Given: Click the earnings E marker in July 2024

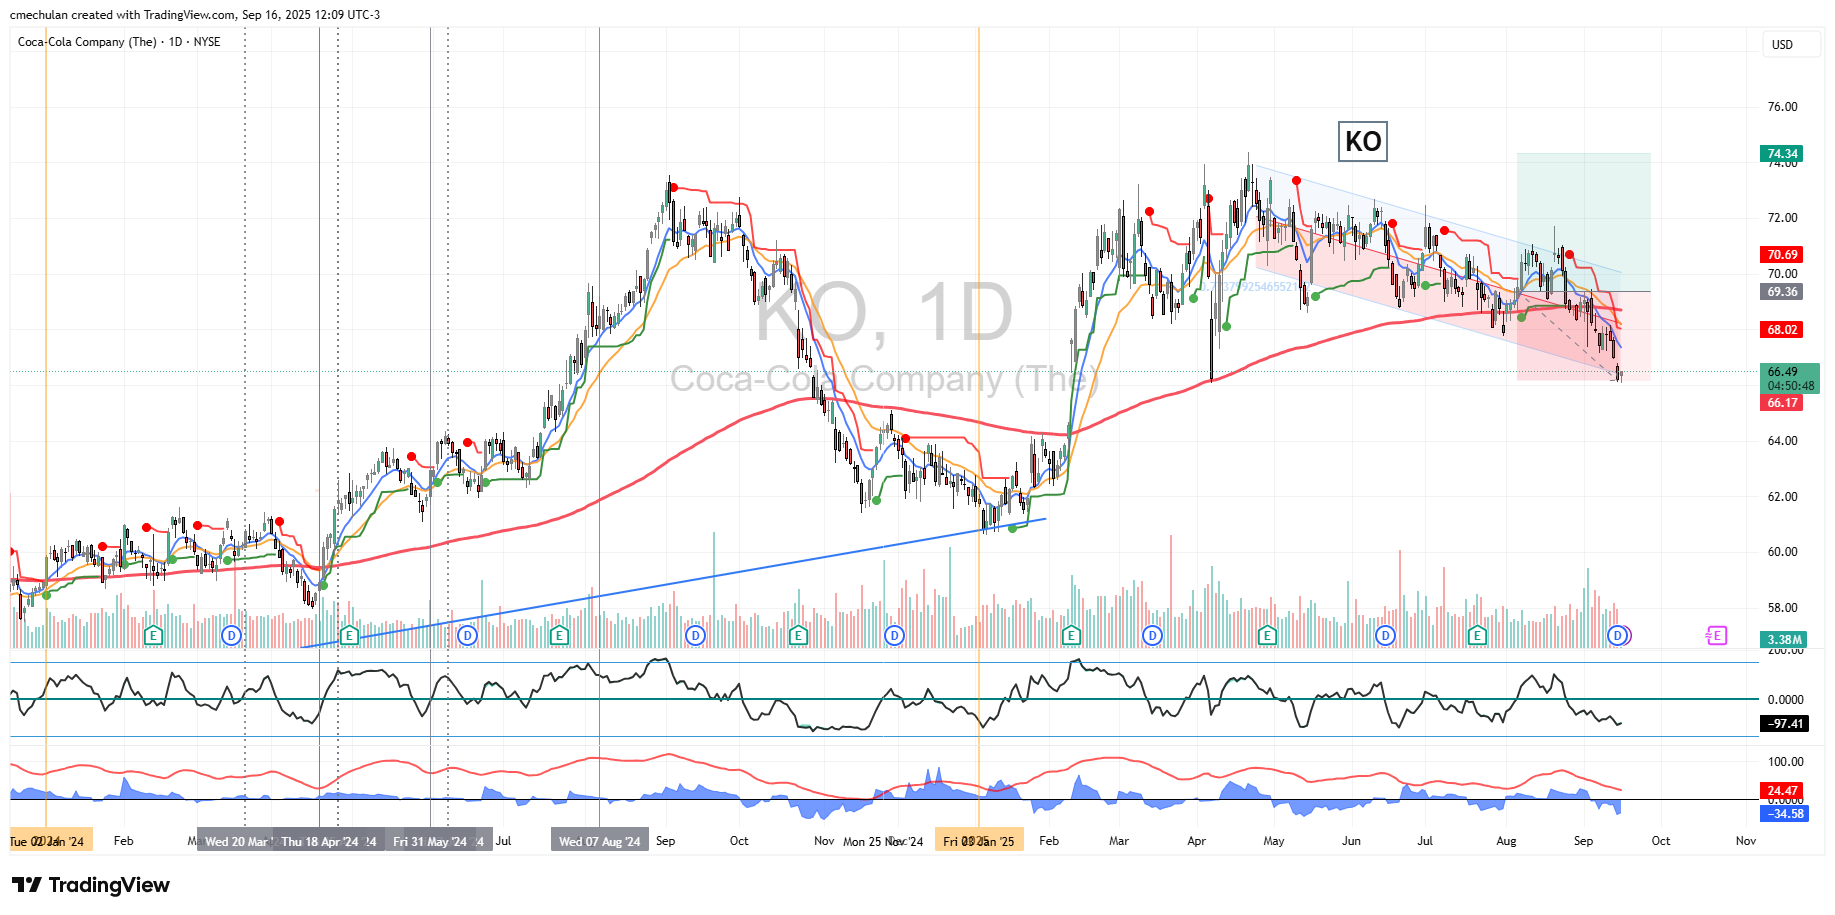Looking at the screenshot, I should click(559, 635).
